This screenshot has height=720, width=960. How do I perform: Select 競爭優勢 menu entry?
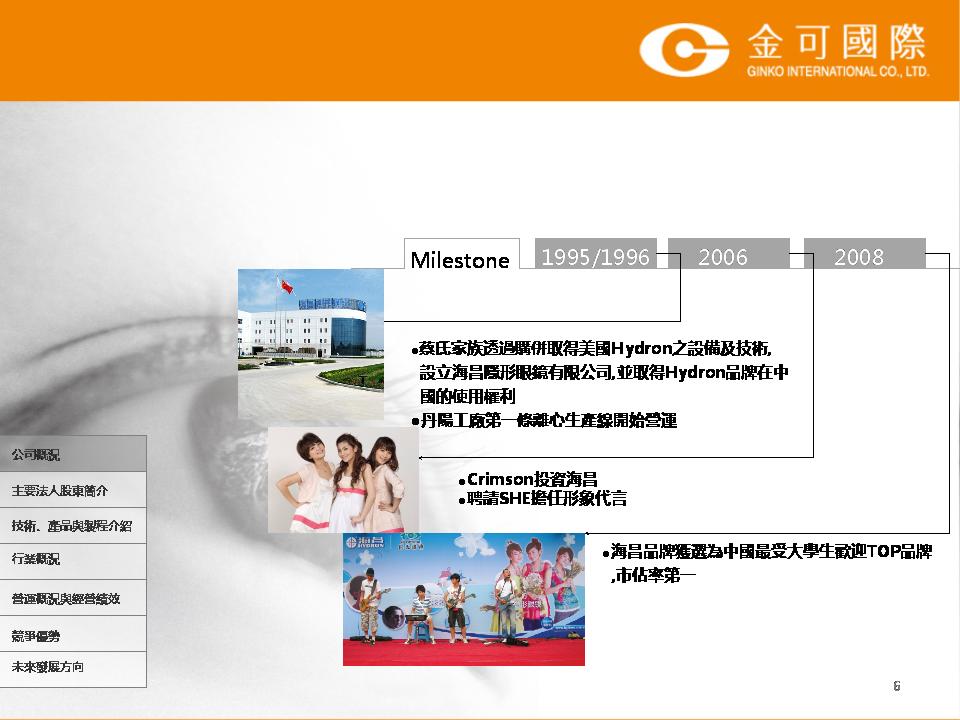coord(73,634)
